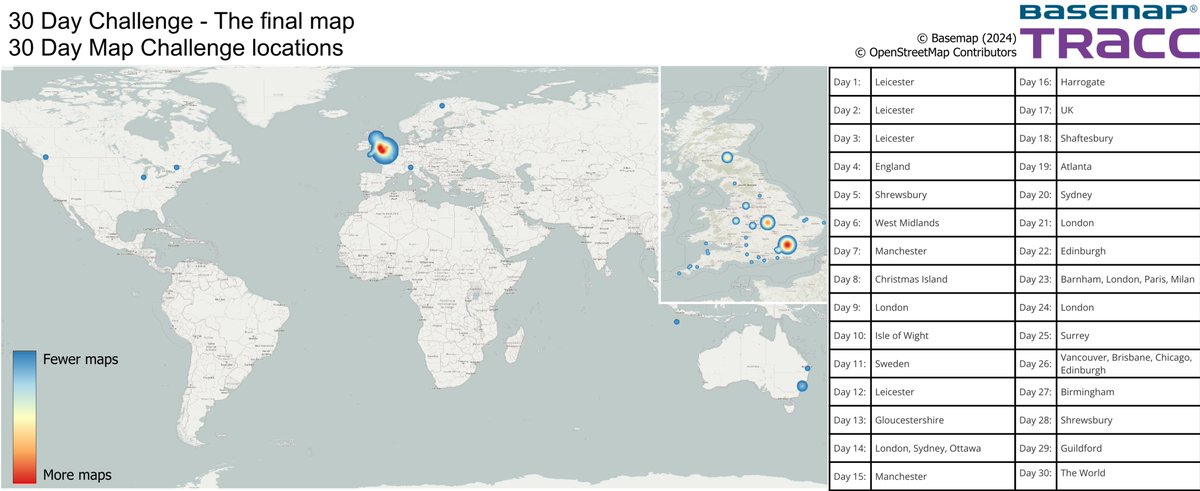This screenshot has width=1200, height=491.
Task: Click the 'Day 26:' label cell
Action: tap(1035, 363)
